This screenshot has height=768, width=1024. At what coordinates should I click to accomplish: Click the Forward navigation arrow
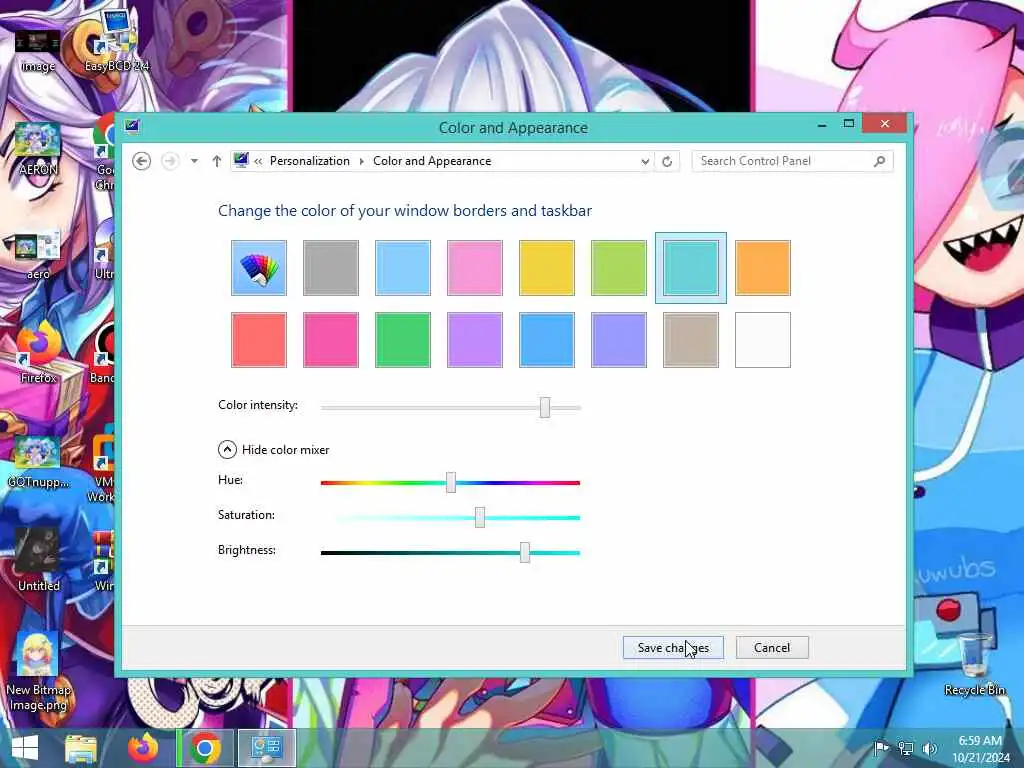pyautogui.click(x=170, y=161)
